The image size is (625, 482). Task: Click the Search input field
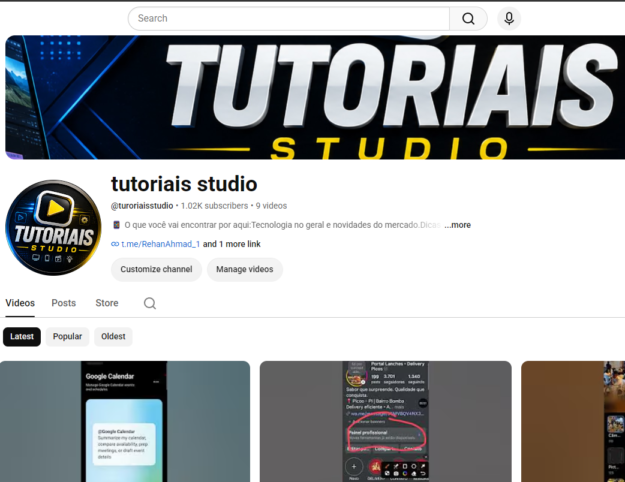point(289,19)
